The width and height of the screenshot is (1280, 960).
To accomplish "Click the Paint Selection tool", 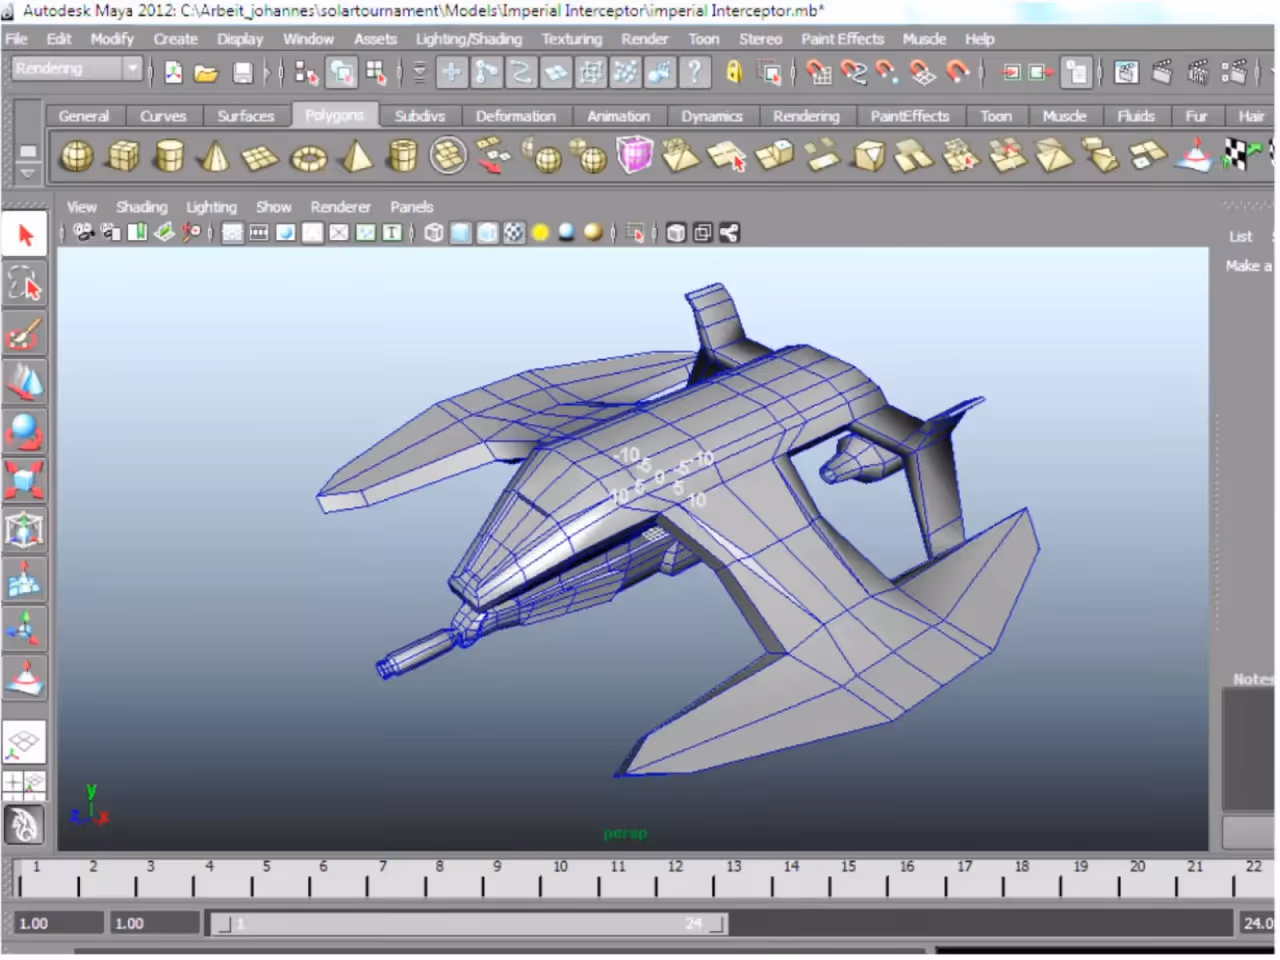I will point(25,333).
